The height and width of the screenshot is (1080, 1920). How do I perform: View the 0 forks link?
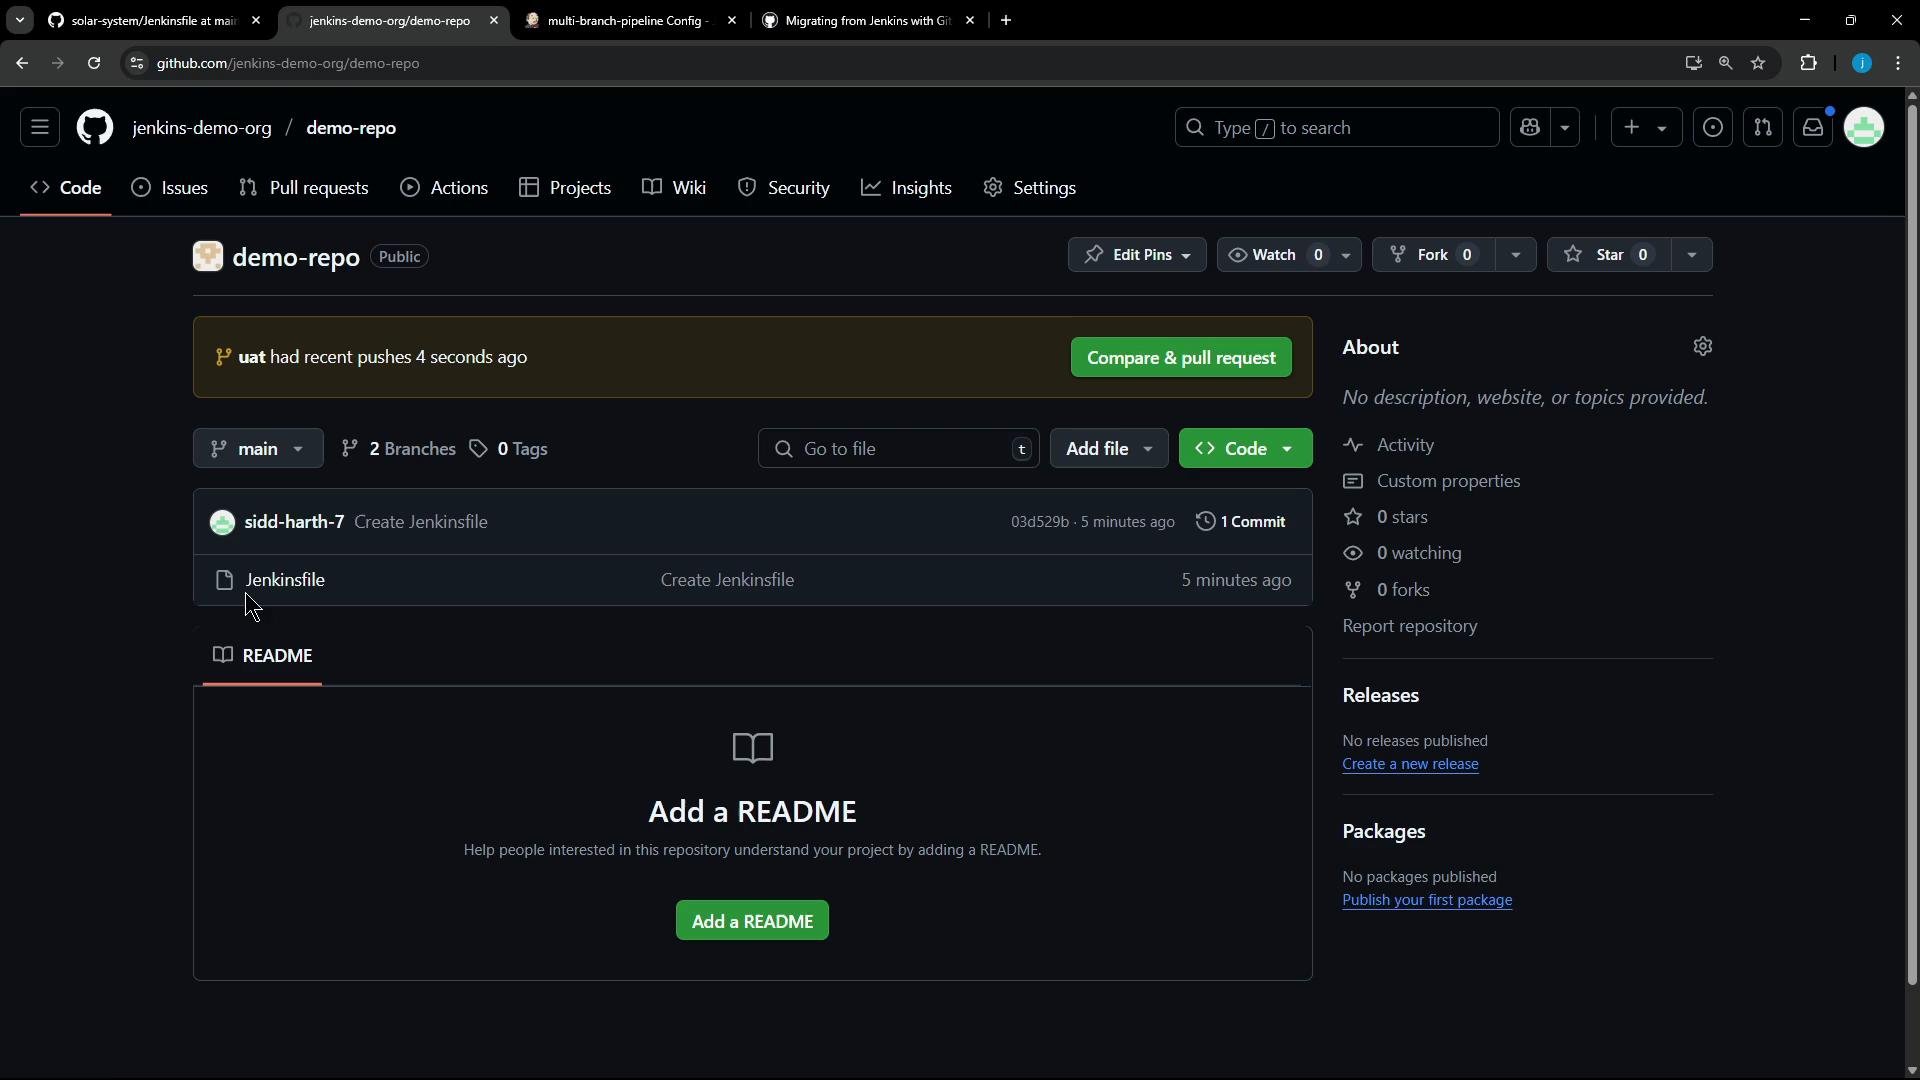point(1403,590)
